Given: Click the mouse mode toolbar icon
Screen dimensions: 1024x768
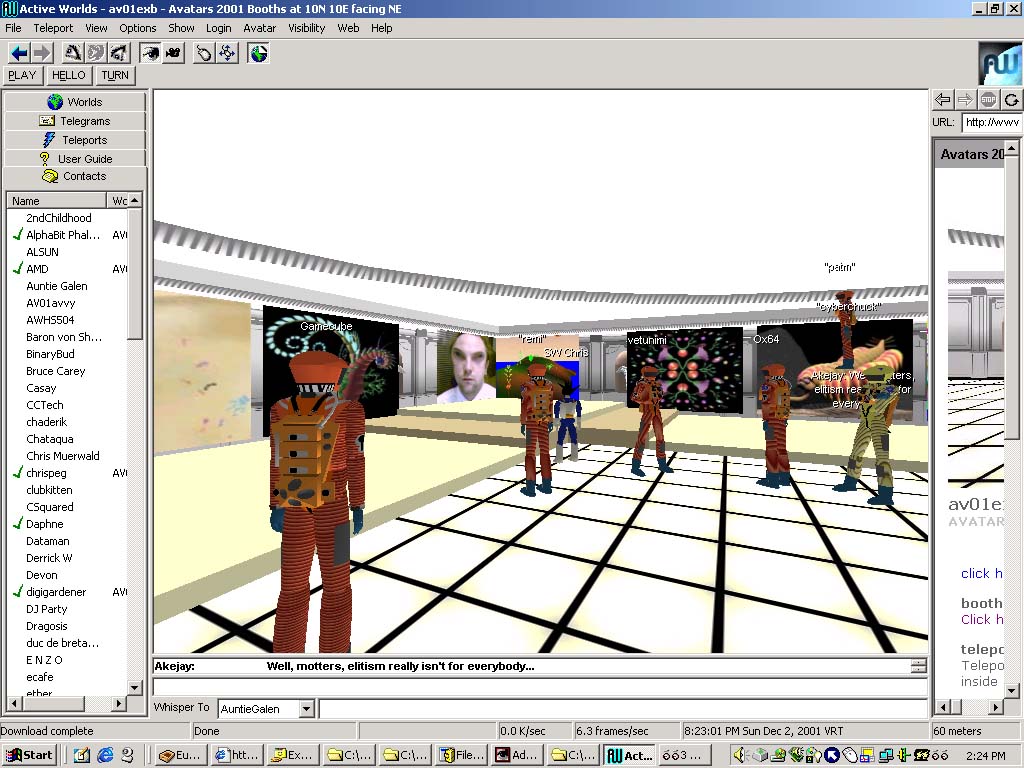Looking at the screenshot, I should (204, 53).
